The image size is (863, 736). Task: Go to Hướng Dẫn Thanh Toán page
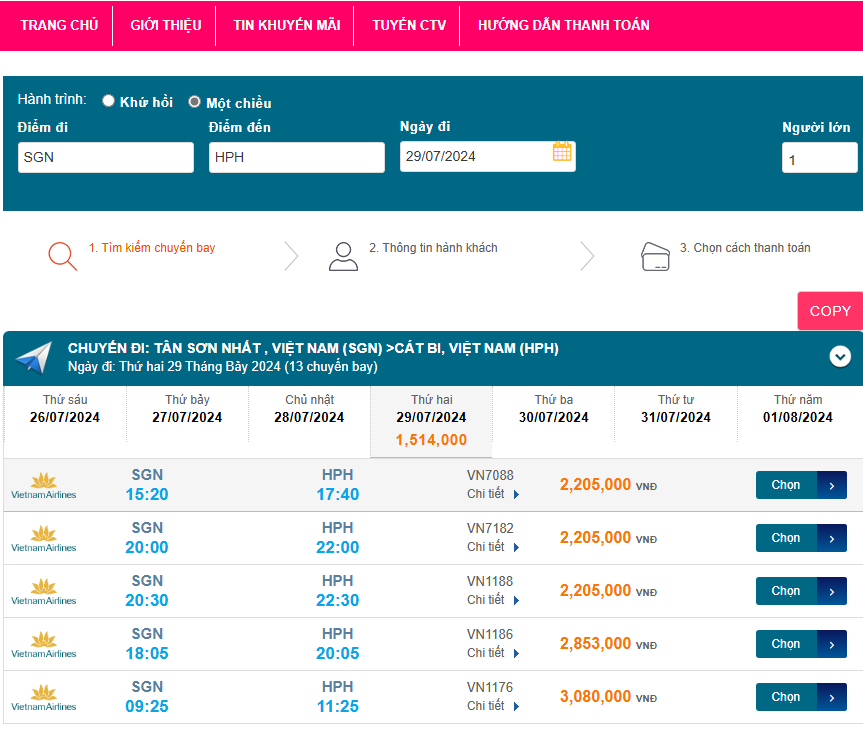563,25
